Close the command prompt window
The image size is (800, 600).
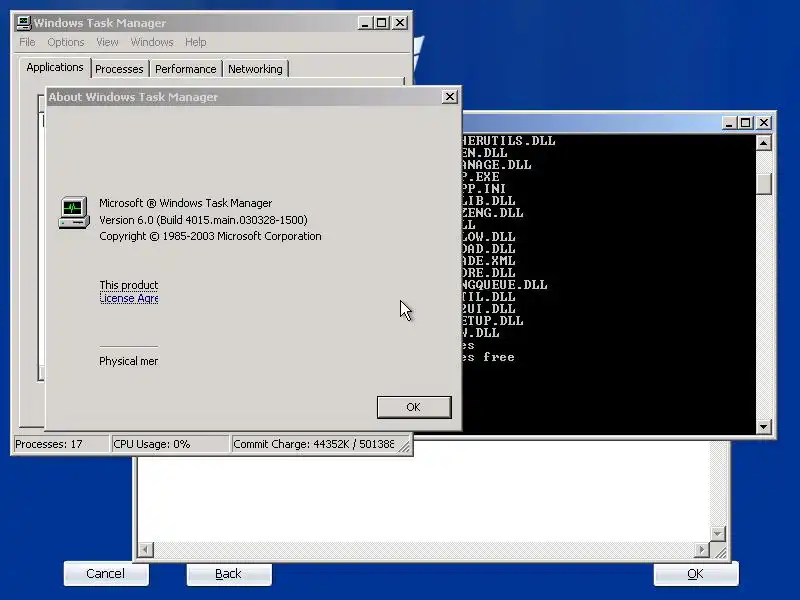764,123
